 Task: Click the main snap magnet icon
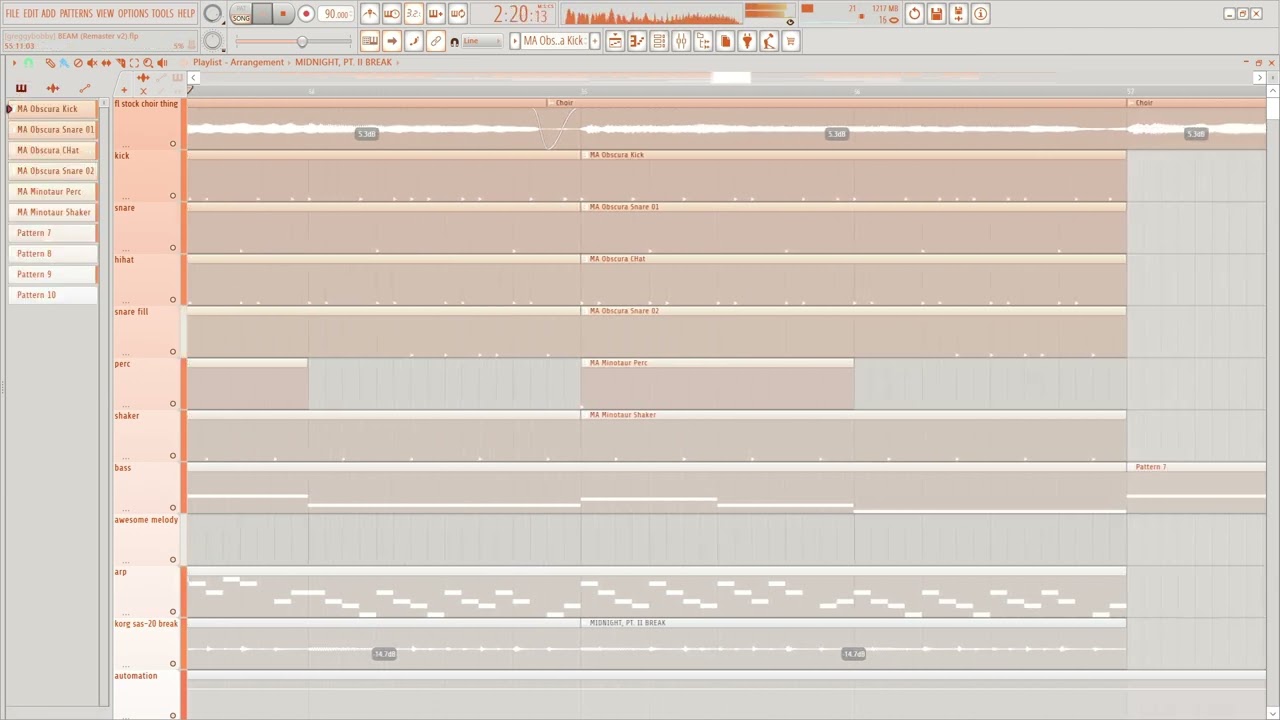tap(454, 42)
